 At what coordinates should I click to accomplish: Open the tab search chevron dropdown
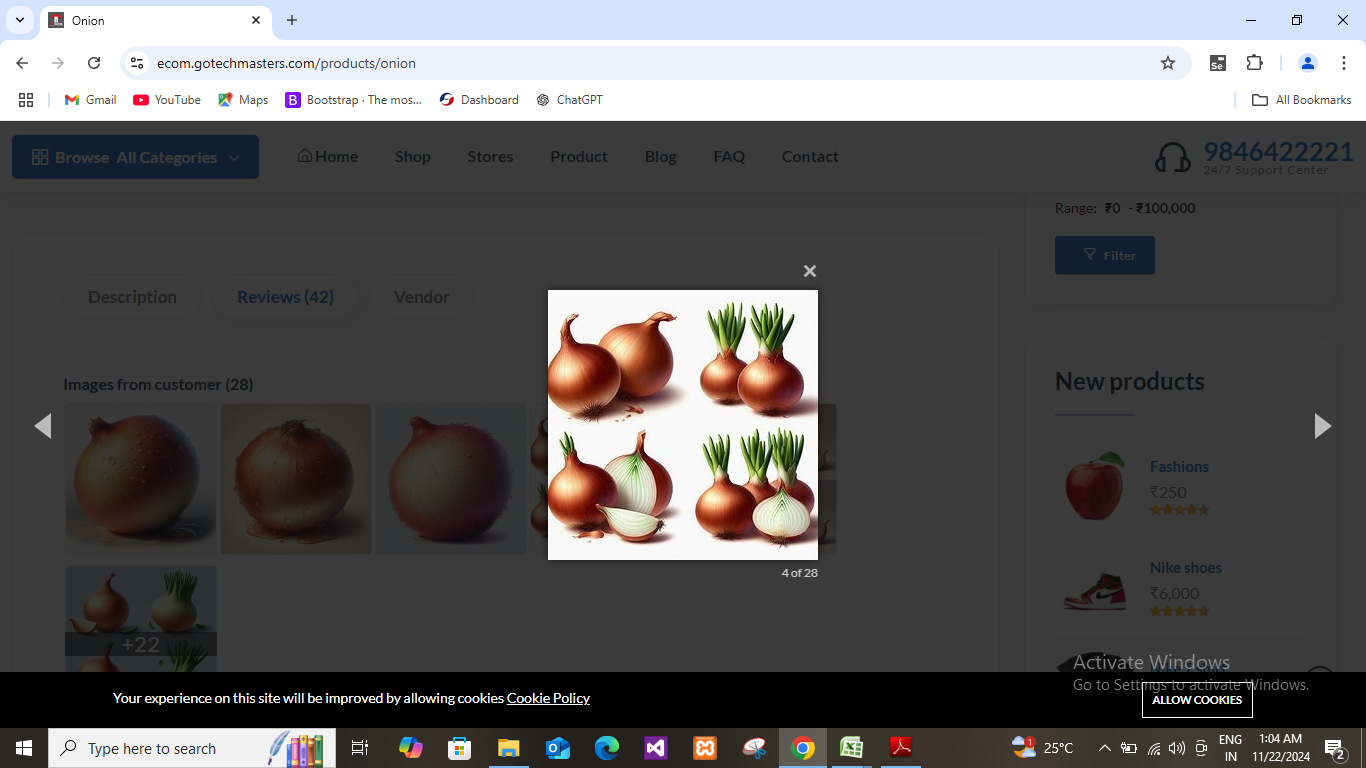[x=20, y=20]
